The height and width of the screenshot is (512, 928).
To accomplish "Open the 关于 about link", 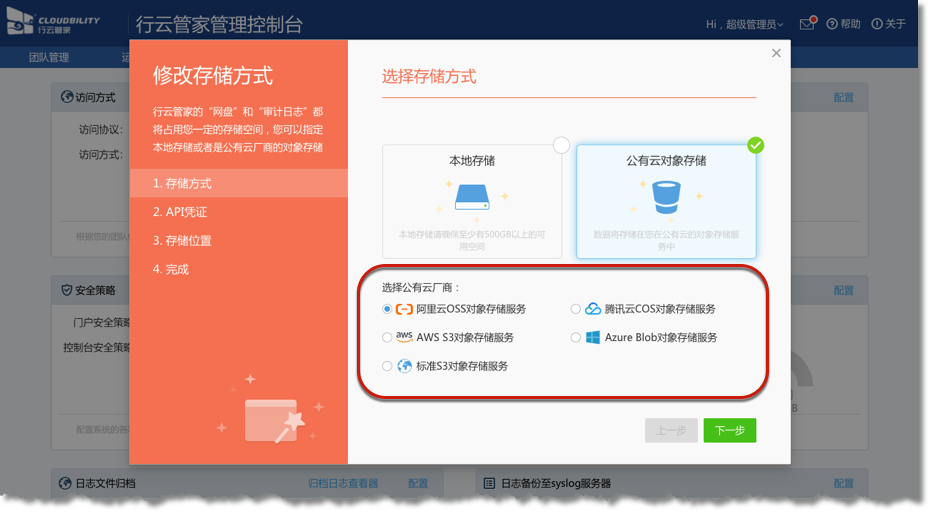I will click(888, 24).
